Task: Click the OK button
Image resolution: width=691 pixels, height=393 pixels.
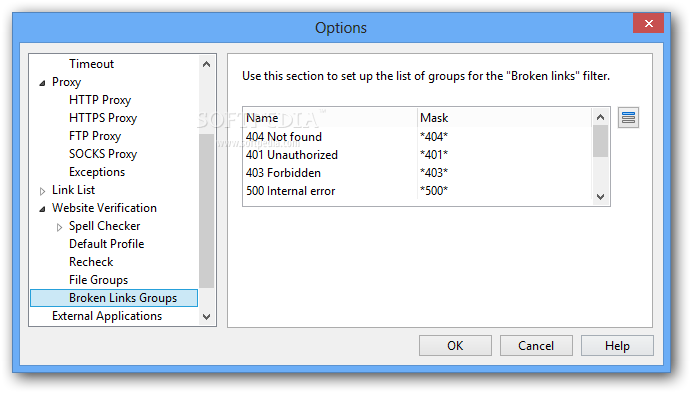Action: pos(455,345)
